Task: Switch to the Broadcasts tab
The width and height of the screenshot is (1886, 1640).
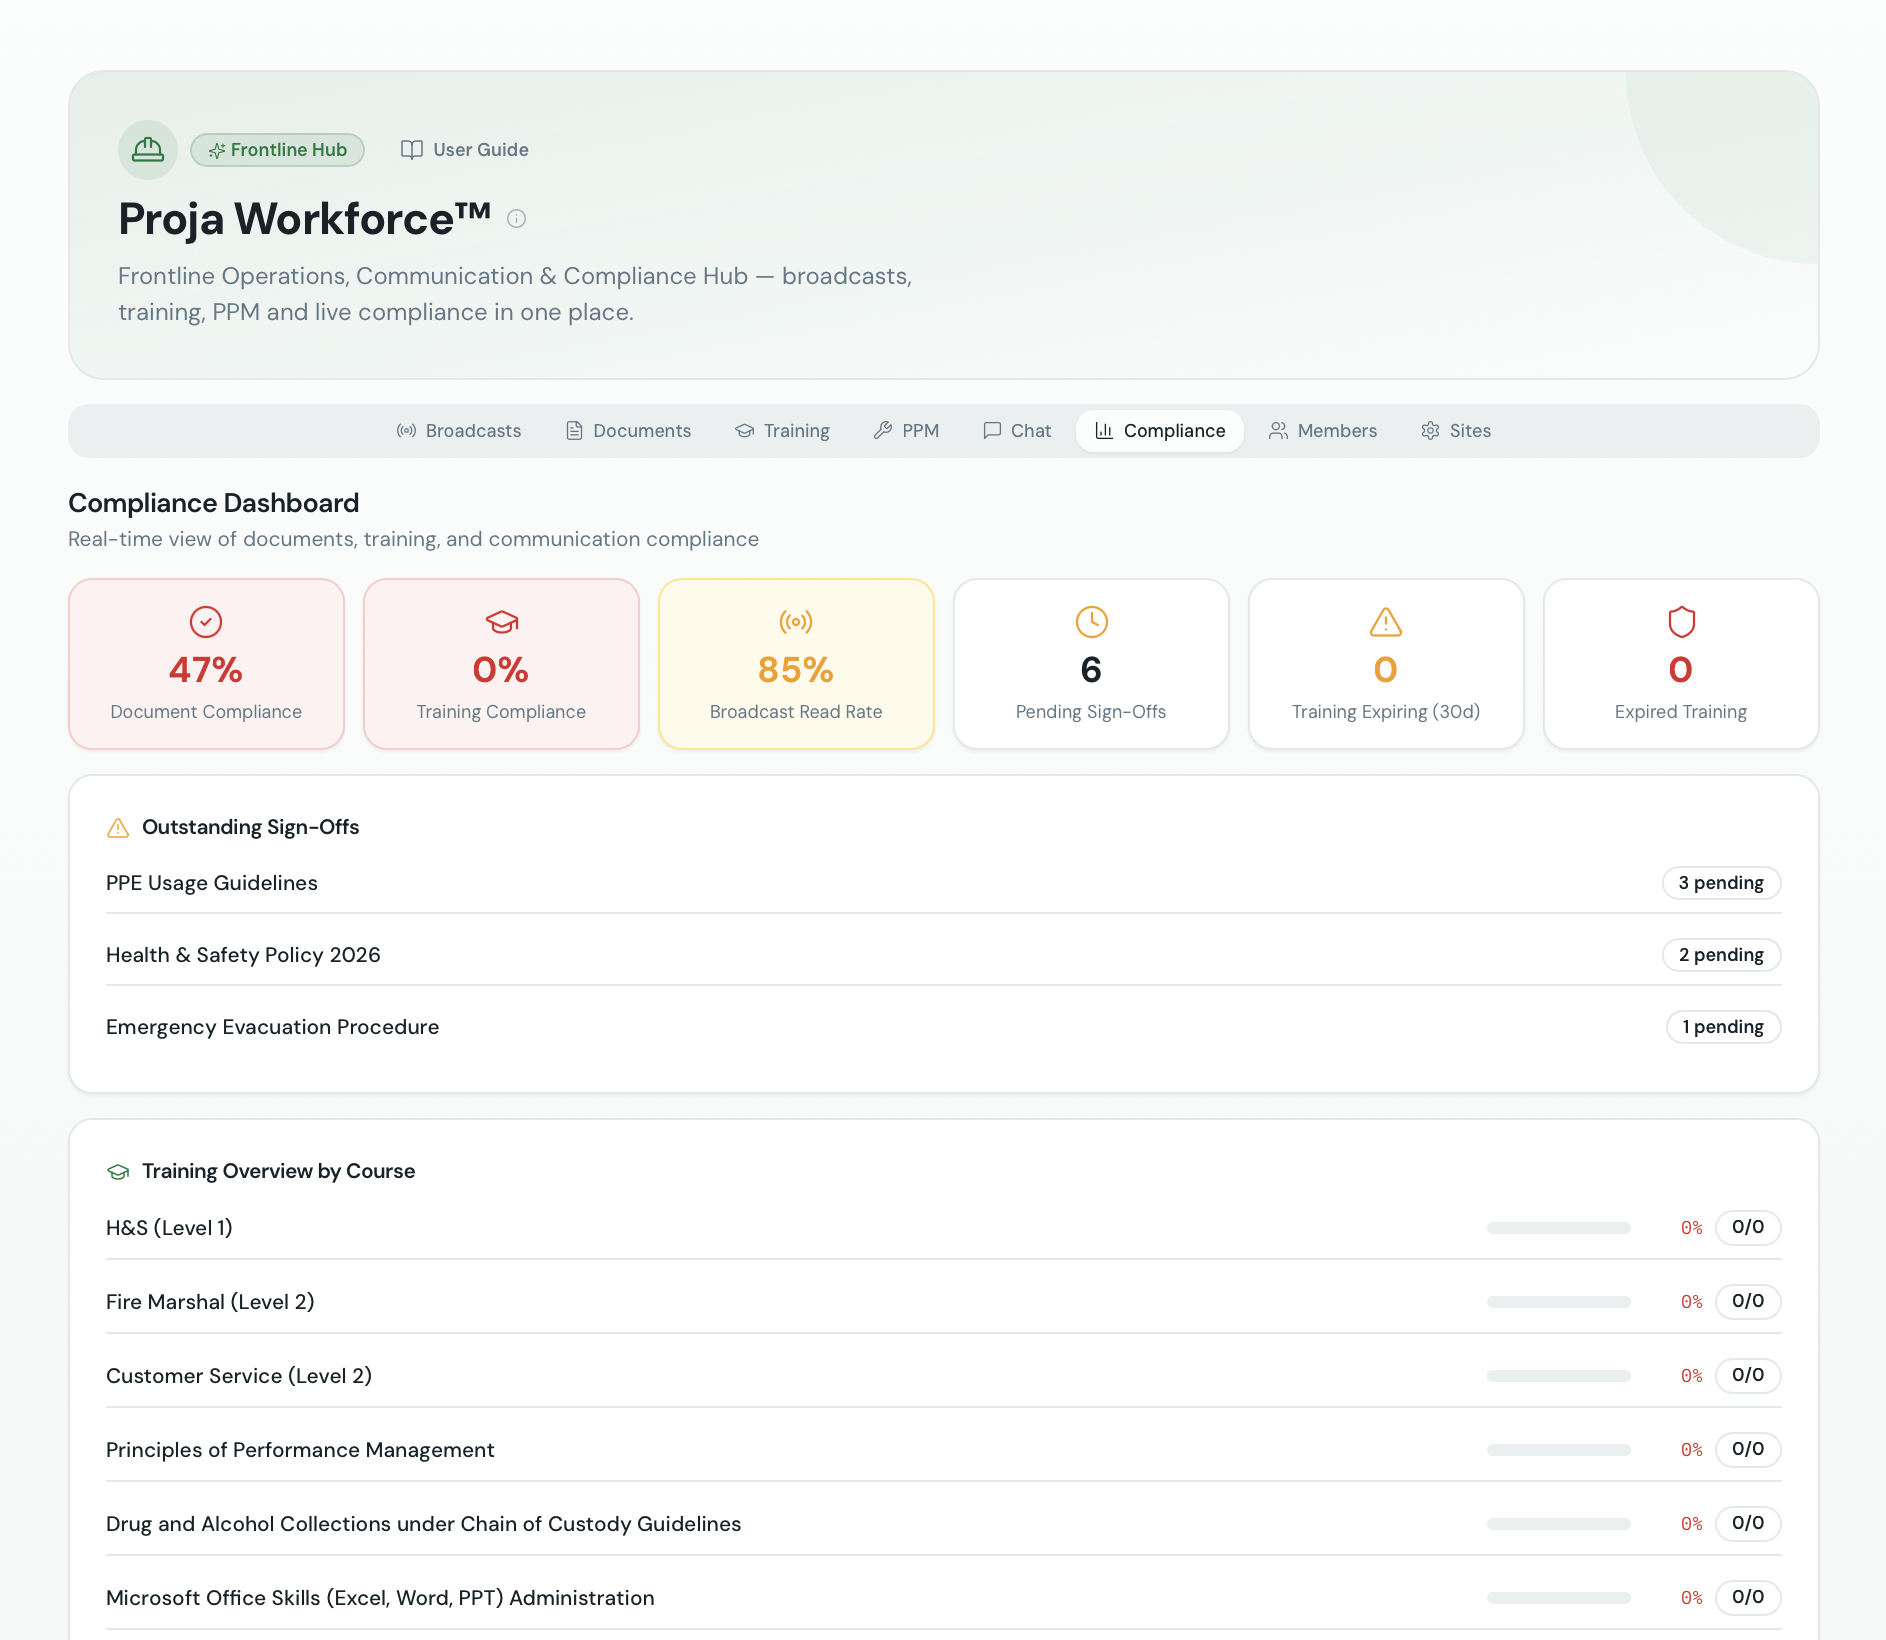Action: point(459,431)
